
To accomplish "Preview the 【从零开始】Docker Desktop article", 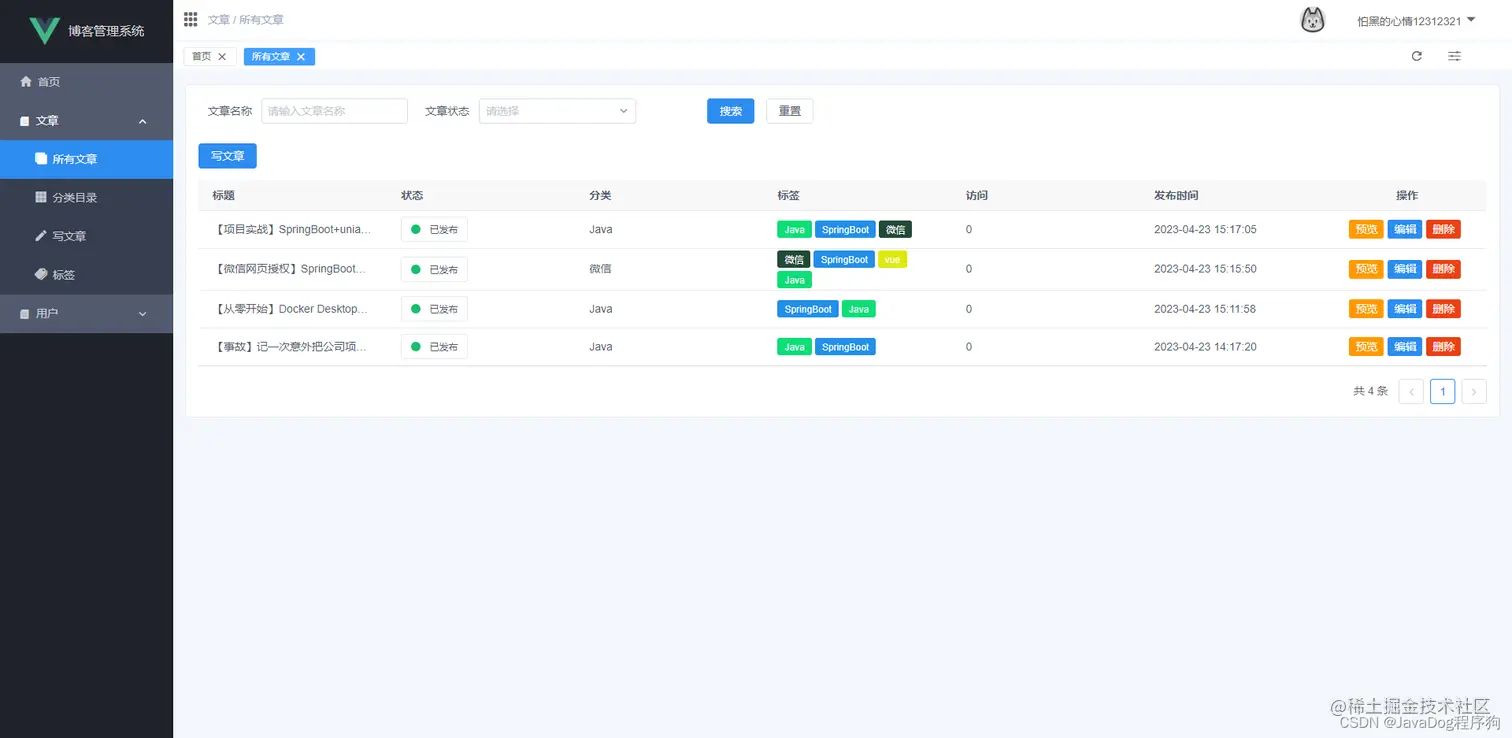I will pos(1366,309).
